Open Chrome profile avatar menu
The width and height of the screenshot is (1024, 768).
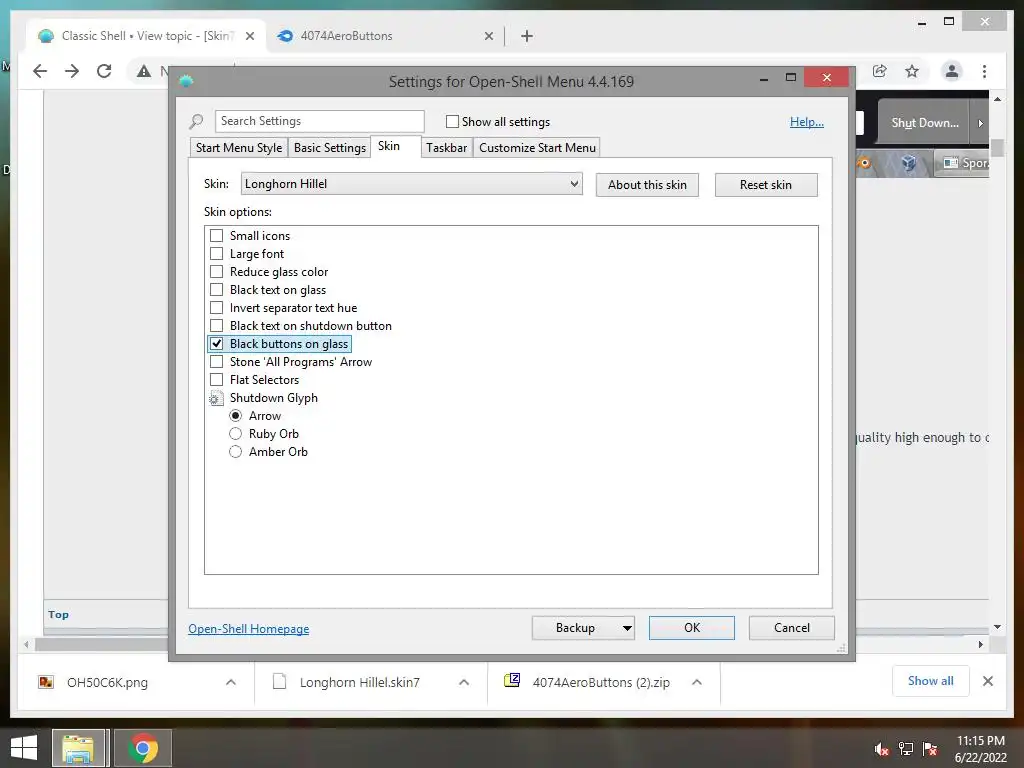pos(952,71)
